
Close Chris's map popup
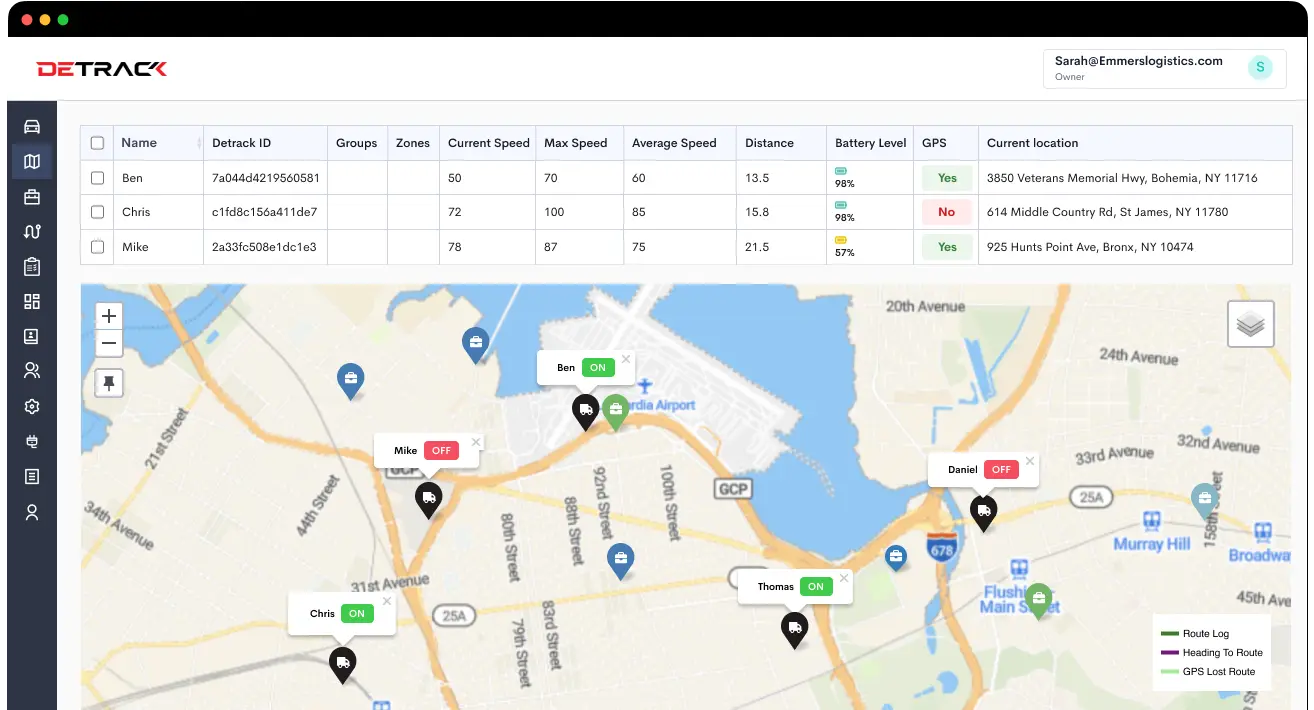tap(387, 602)
